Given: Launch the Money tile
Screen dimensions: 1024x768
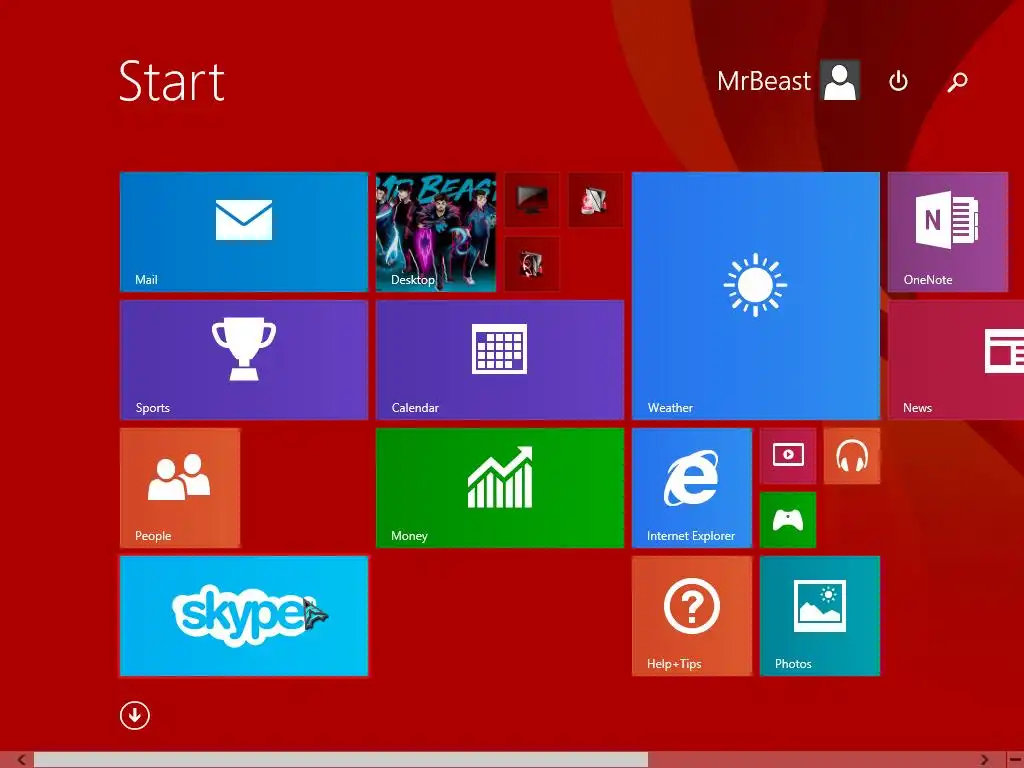Looking at the screenshot, I should 500,488.
